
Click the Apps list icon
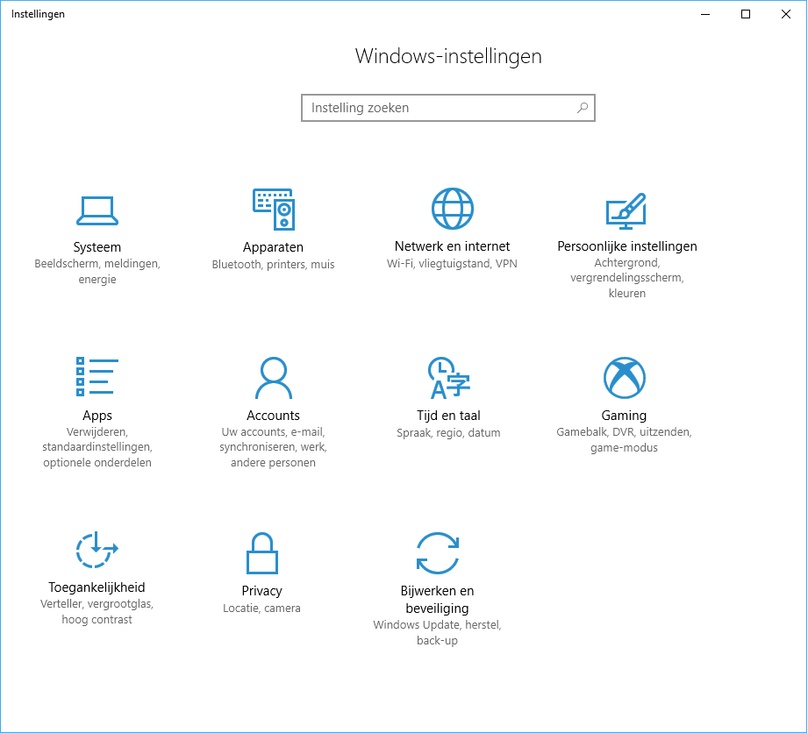pos(97,377)
